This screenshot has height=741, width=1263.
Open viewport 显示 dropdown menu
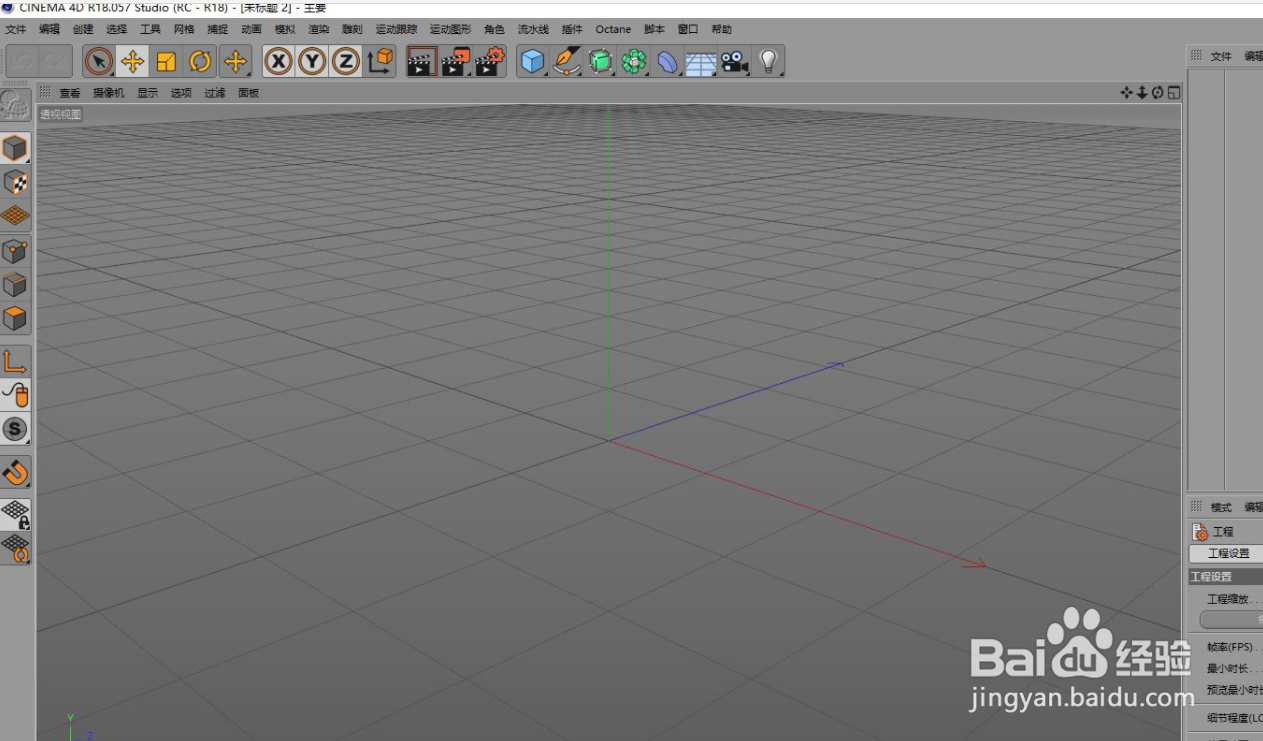pos(148,93)
